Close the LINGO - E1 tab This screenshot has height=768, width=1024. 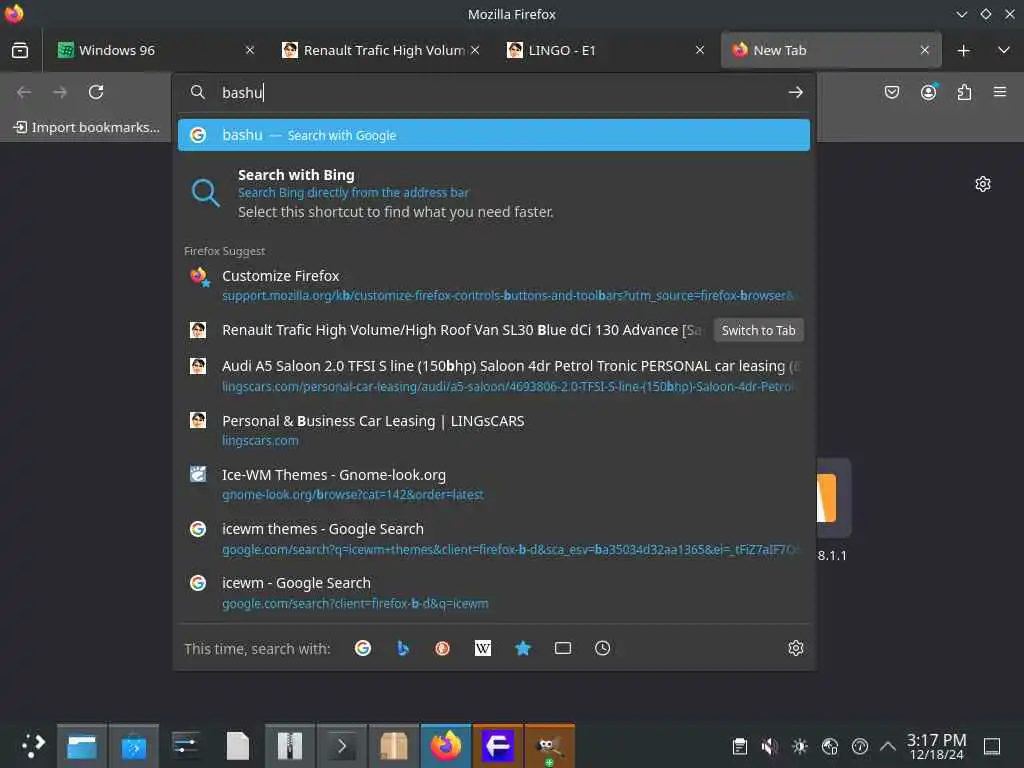tap(699, 50)
